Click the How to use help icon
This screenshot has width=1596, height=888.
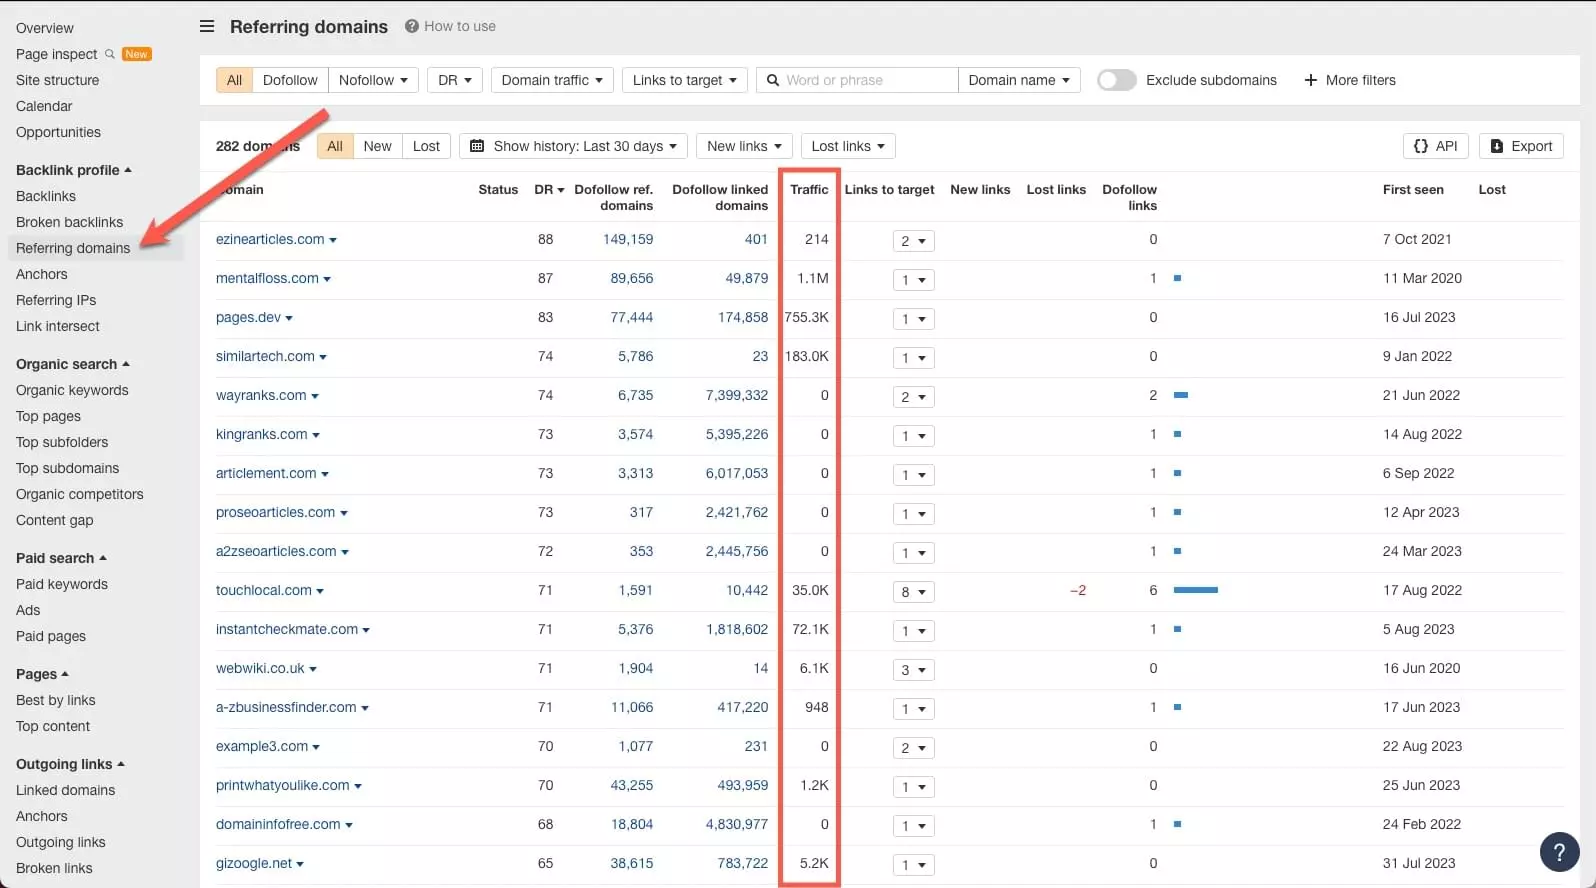(x=411, y=26)
